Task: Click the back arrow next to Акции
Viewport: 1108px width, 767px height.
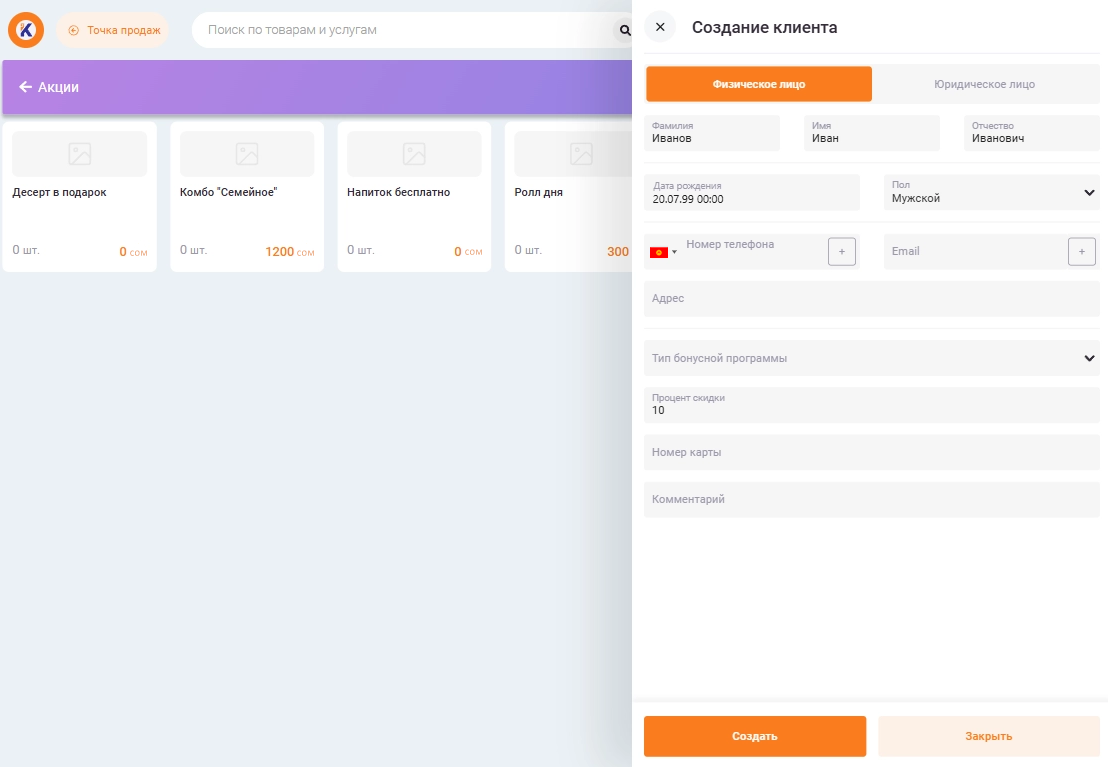Action: coord(26,87)
